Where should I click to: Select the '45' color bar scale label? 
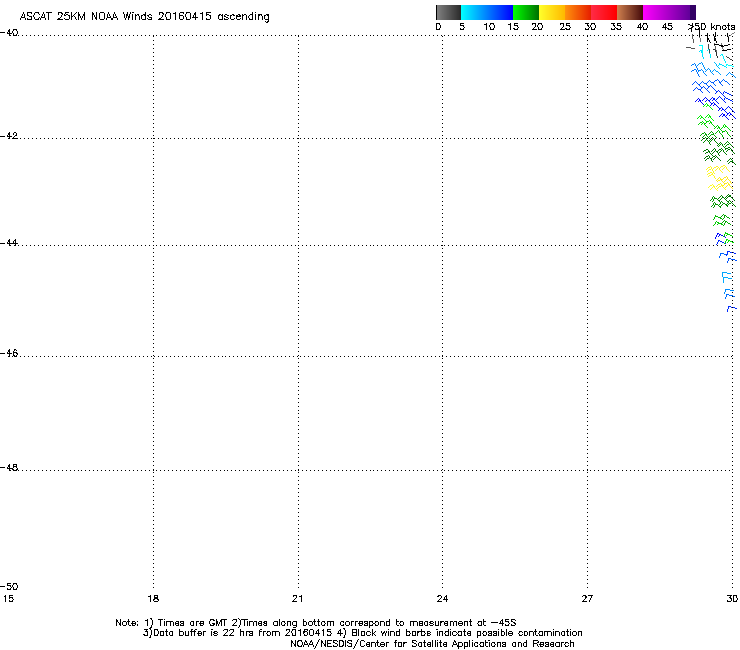tap(667, 27)
